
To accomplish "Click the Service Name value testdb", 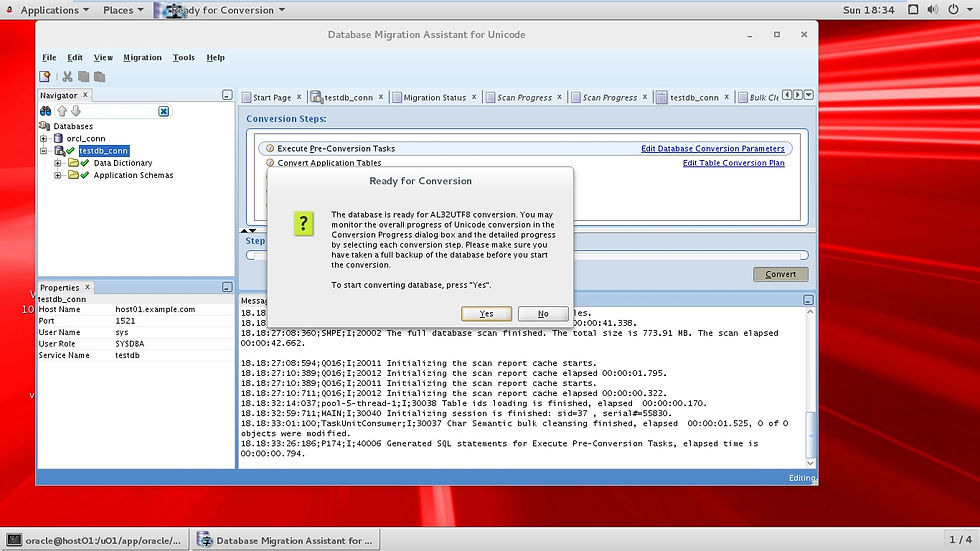I will pos(128,355).
